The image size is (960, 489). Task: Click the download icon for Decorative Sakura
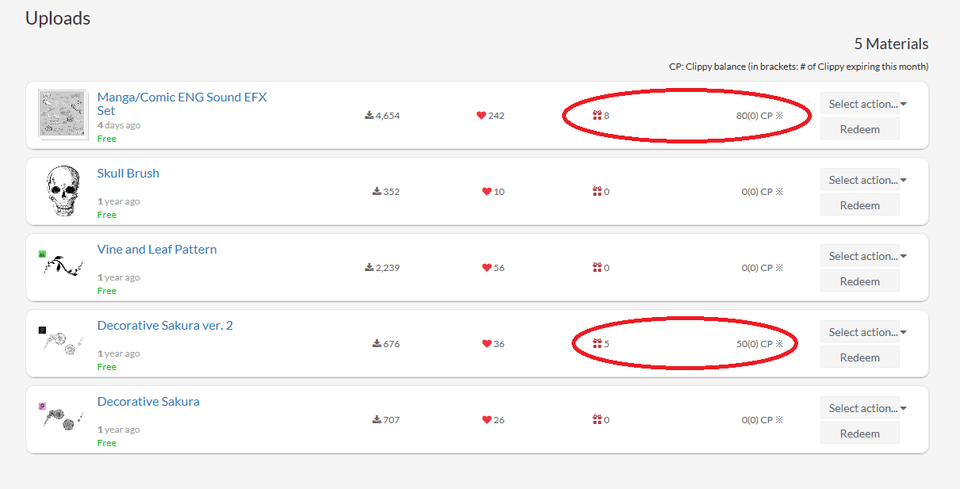click(x=377, y=420)
